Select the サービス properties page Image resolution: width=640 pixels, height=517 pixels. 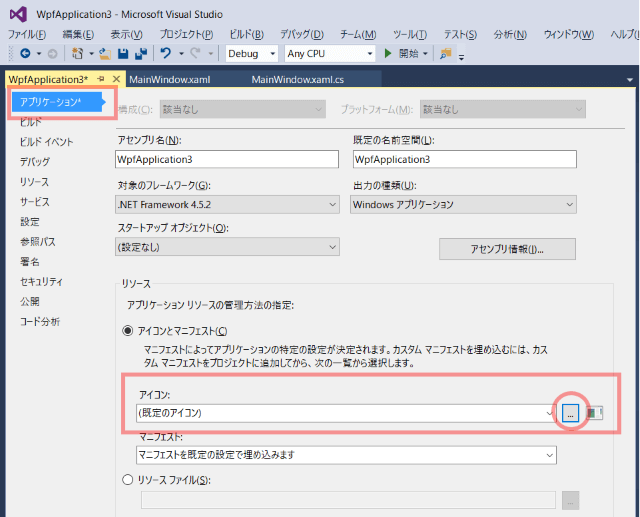tap(35, 202)
